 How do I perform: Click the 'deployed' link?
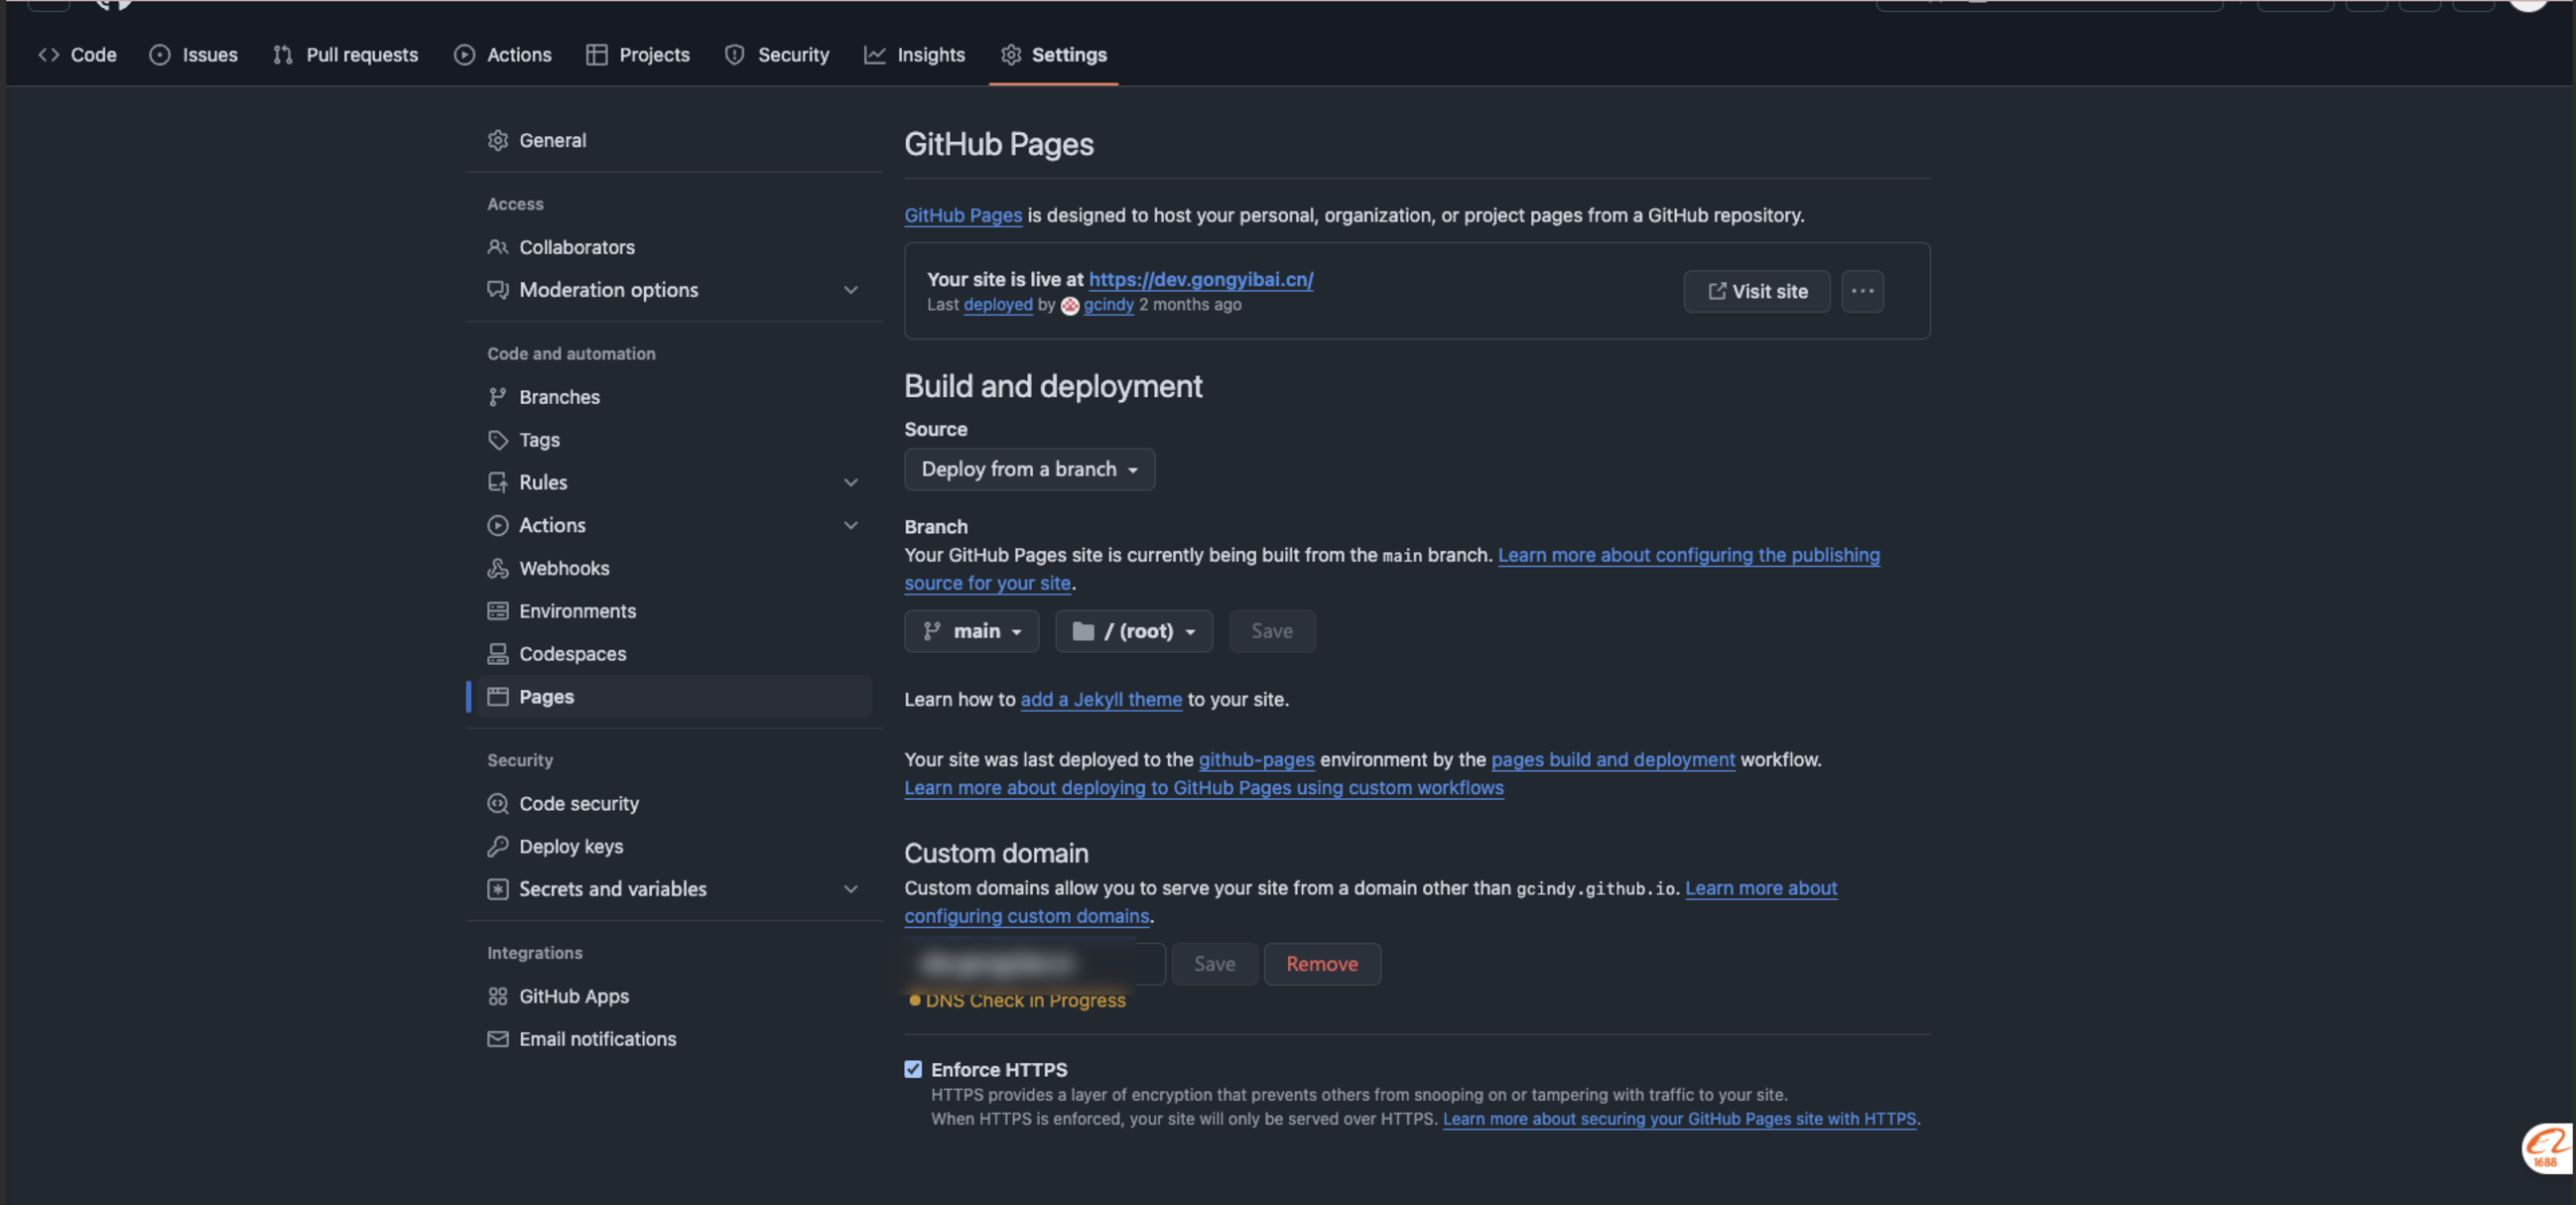click(x=998, y=305)
